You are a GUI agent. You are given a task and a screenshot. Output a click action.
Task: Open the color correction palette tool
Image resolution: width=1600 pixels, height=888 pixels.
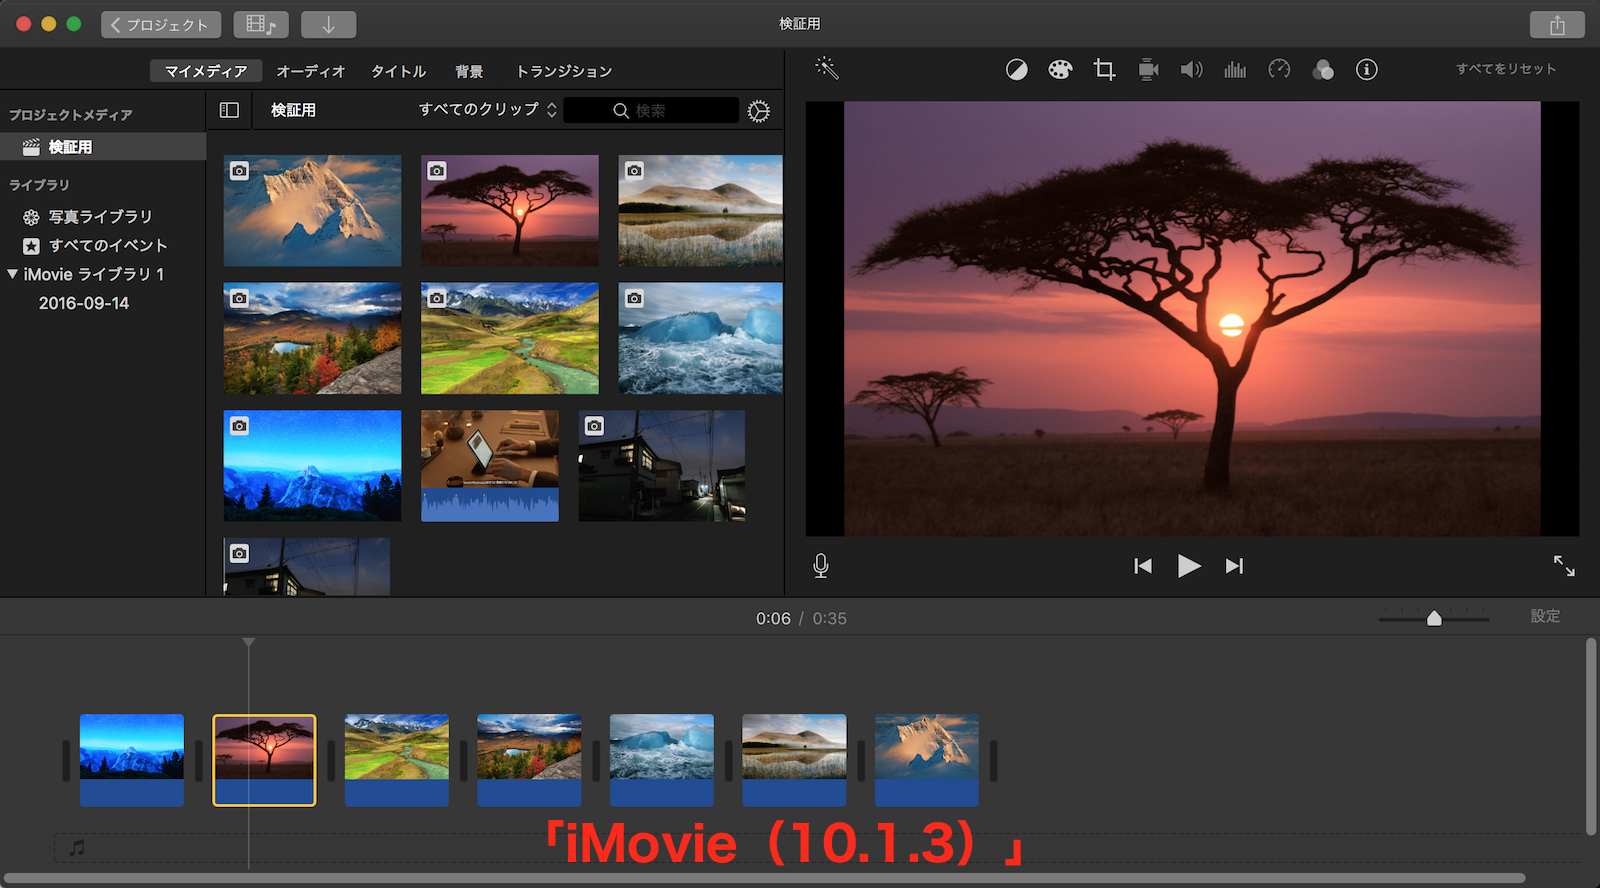click(x=1060, y=69)
